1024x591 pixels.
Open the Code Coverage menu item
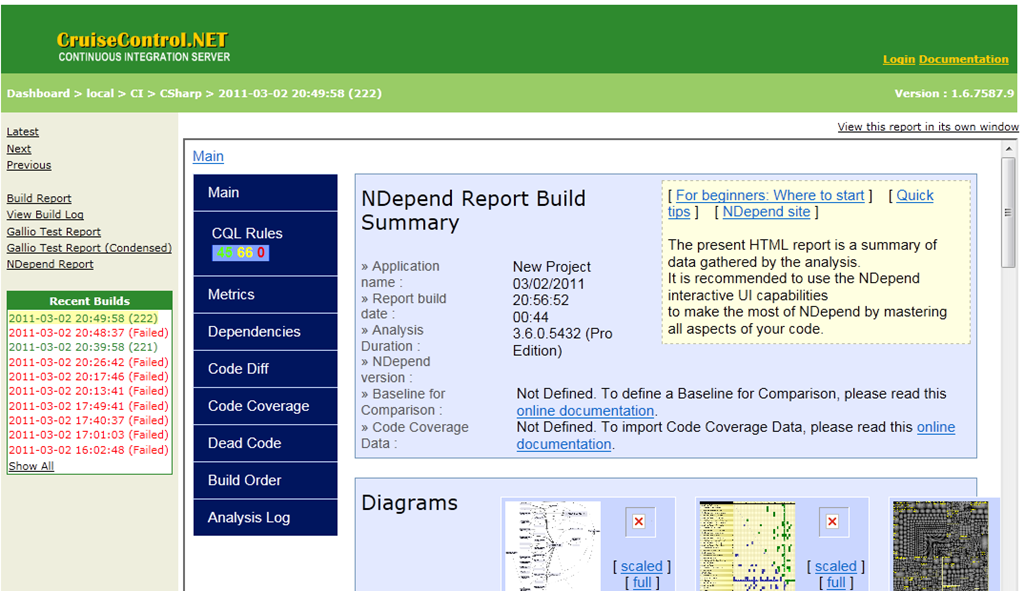coord(265,406)
